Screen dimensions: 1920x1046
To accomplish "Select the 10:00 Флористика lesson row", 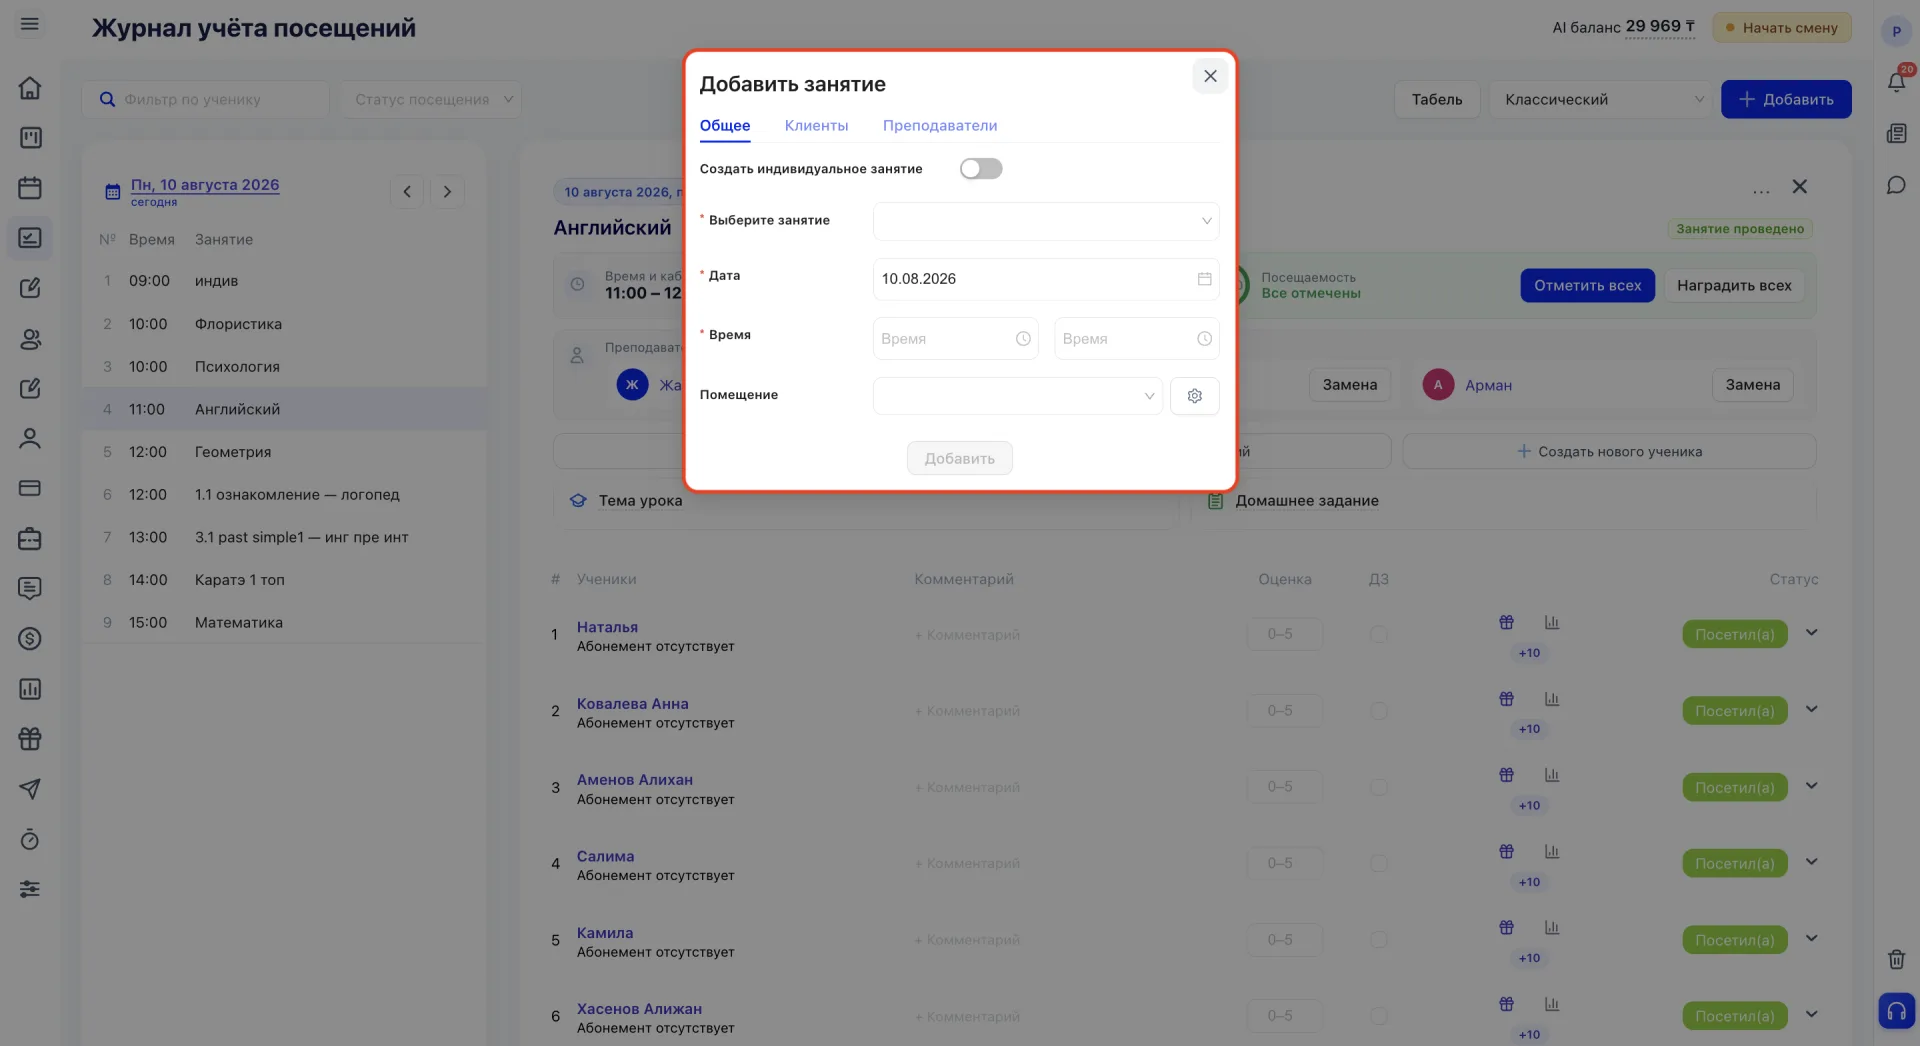I will [285, 324].
